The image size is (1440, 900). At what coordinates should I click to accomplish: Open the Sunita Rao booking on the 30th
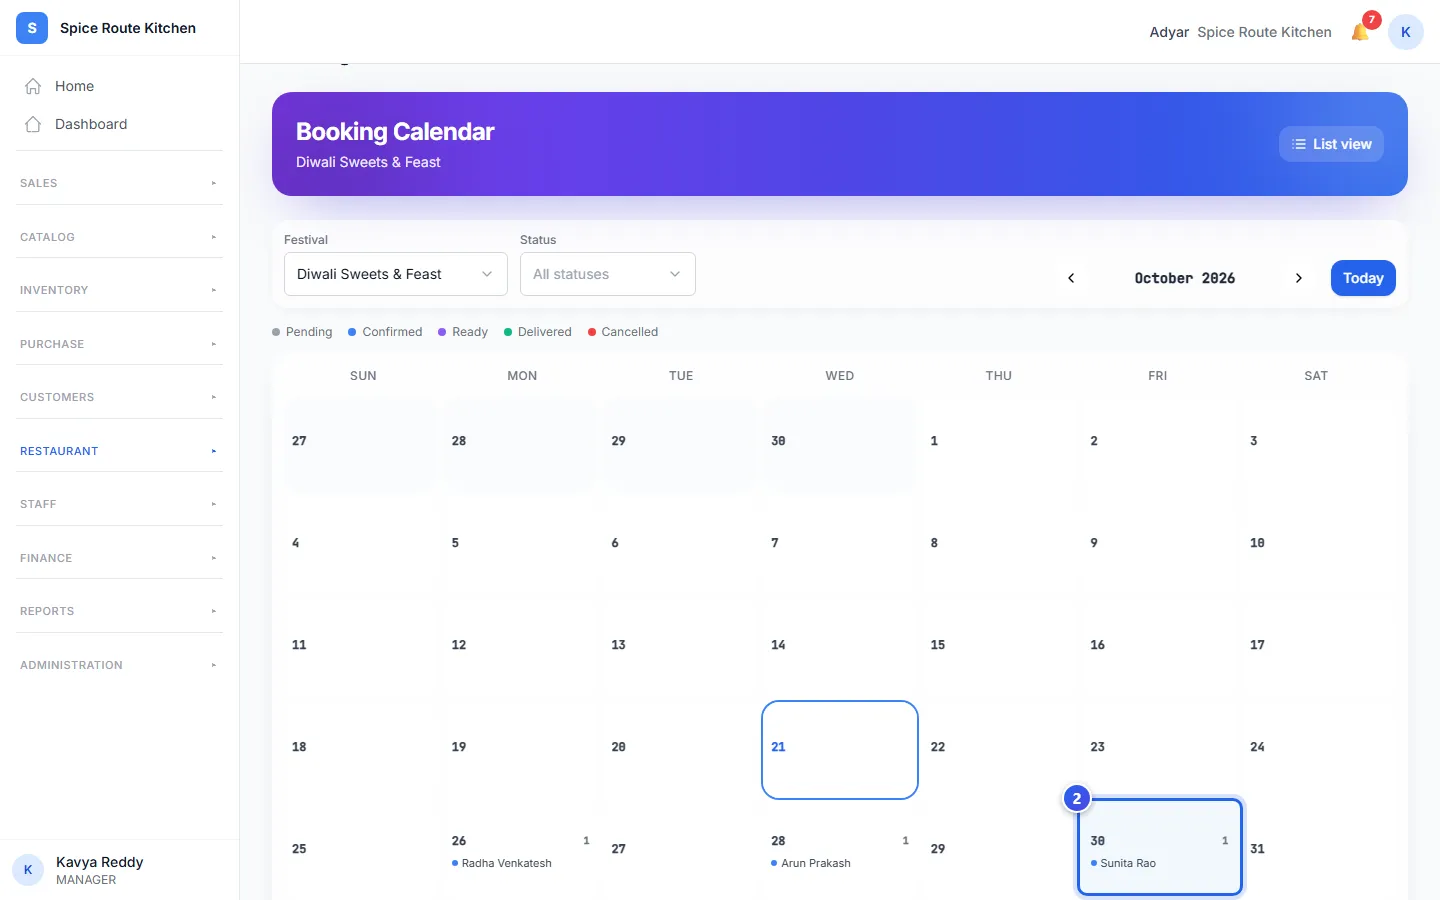coord(1124,863)
